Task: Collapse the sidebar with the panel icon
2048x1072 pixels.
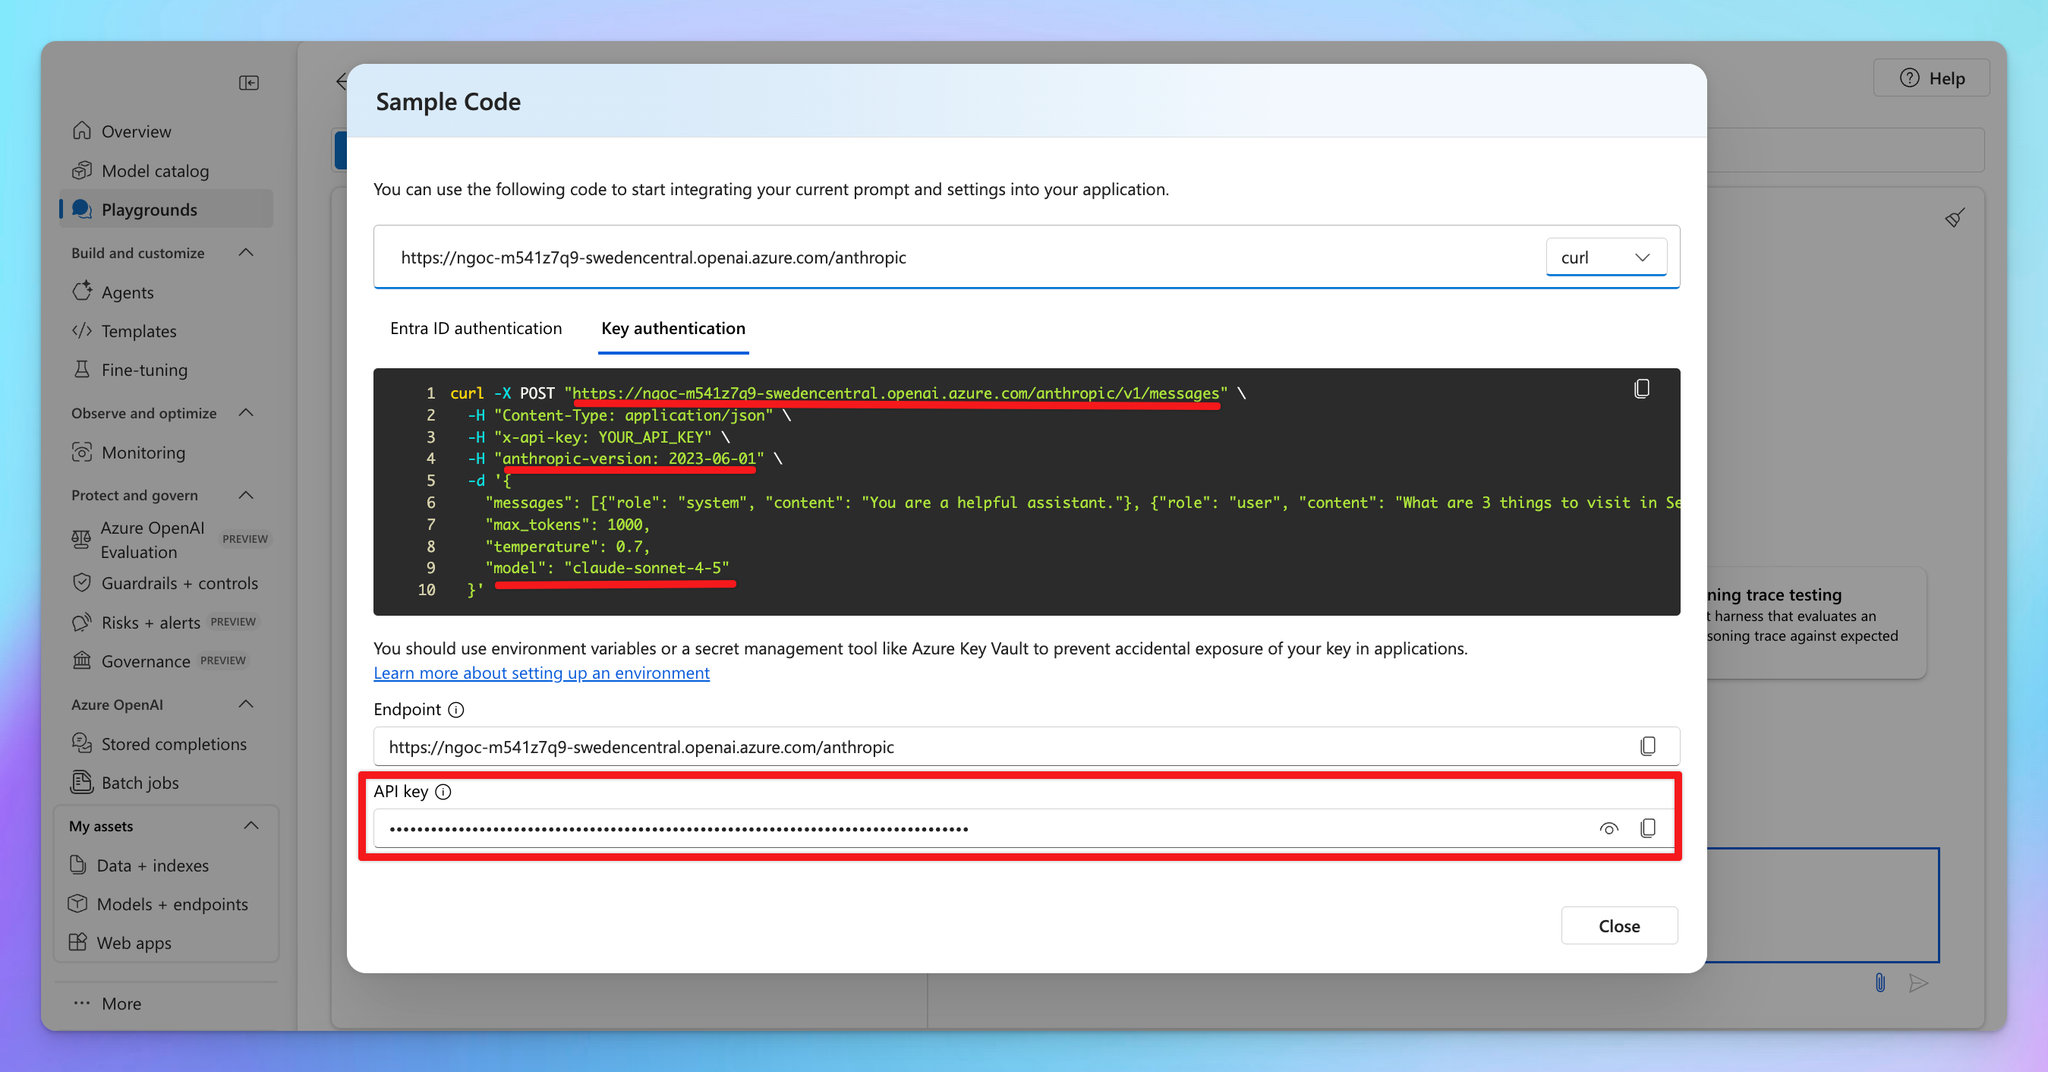Action: (x=249, y=83)
